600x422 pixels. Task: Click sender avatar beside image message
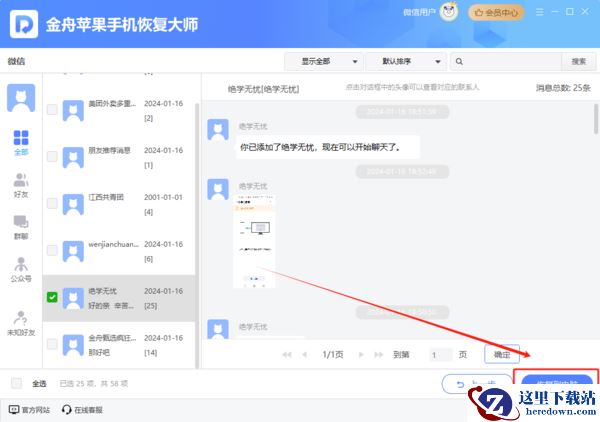(218, 189)
